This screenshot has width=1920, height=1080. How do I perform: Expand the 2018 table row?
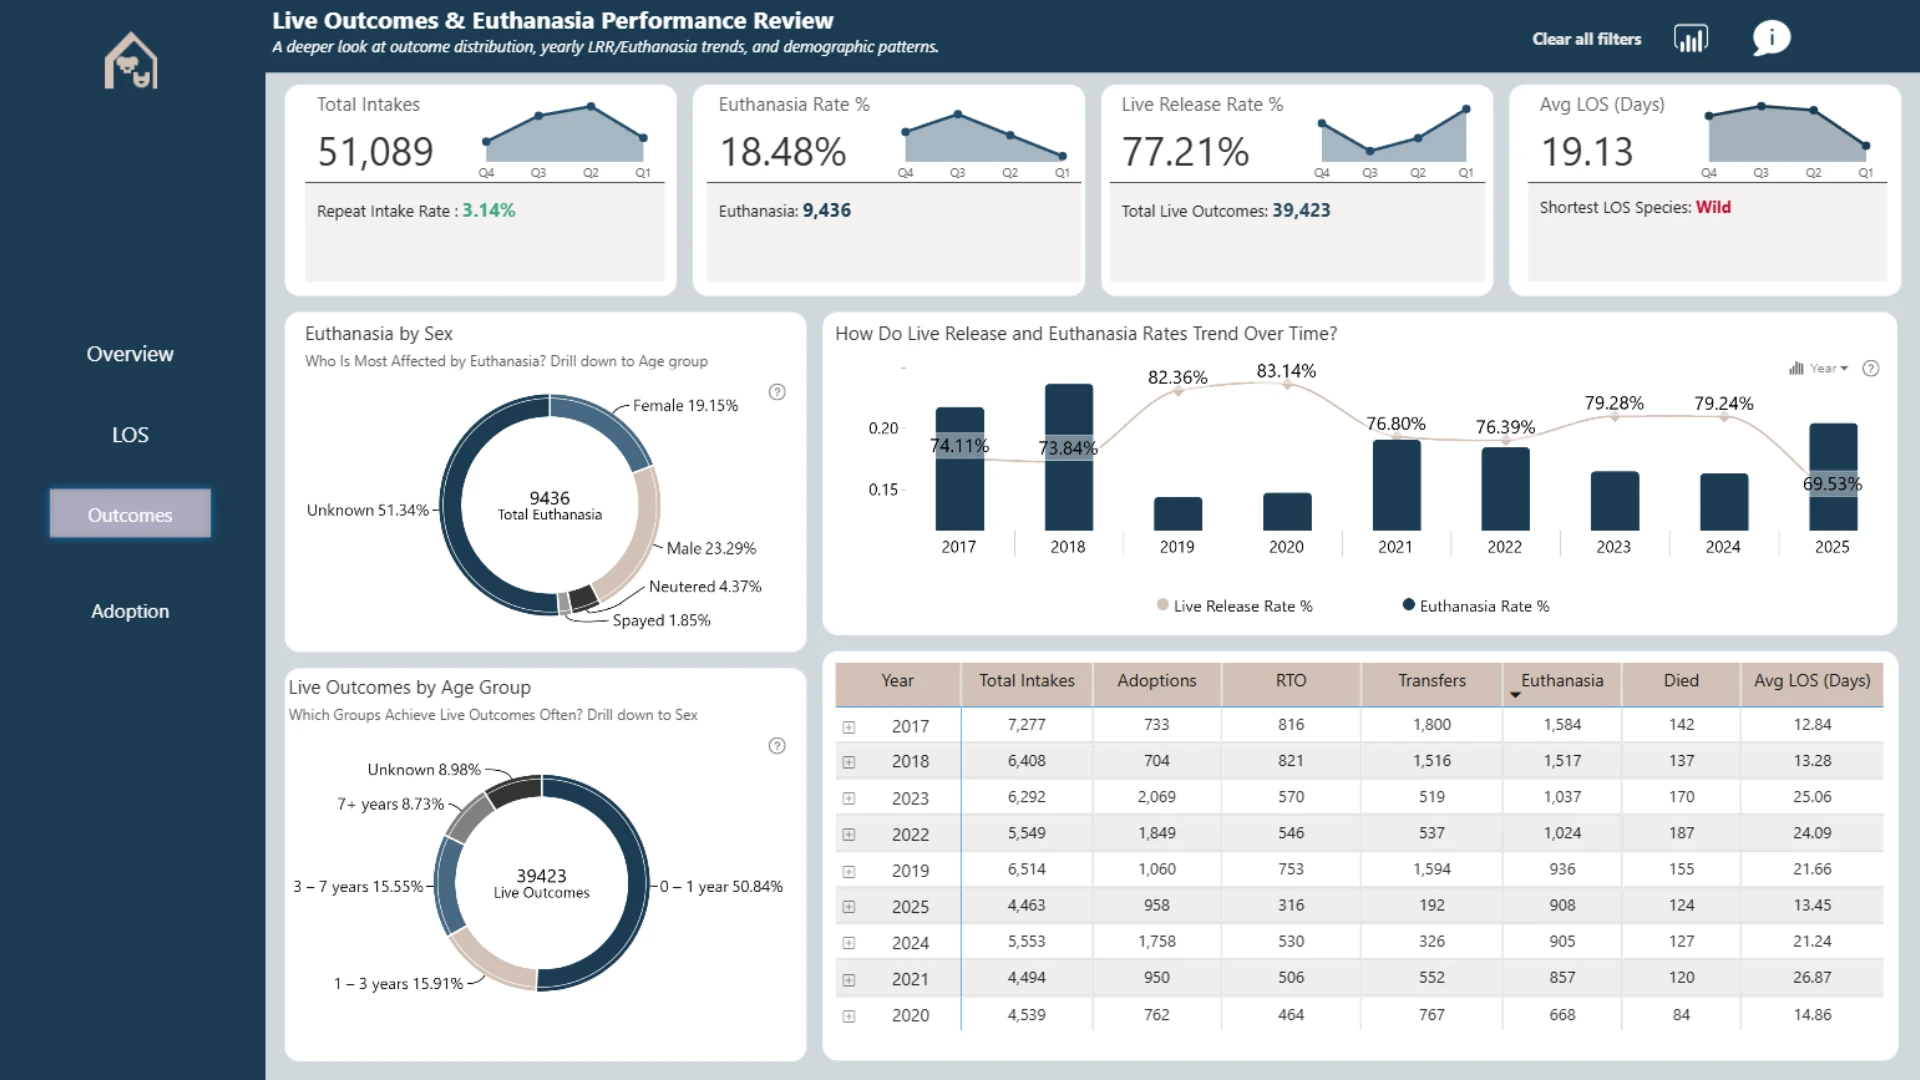pyautogui.click(x=849, y=762)
